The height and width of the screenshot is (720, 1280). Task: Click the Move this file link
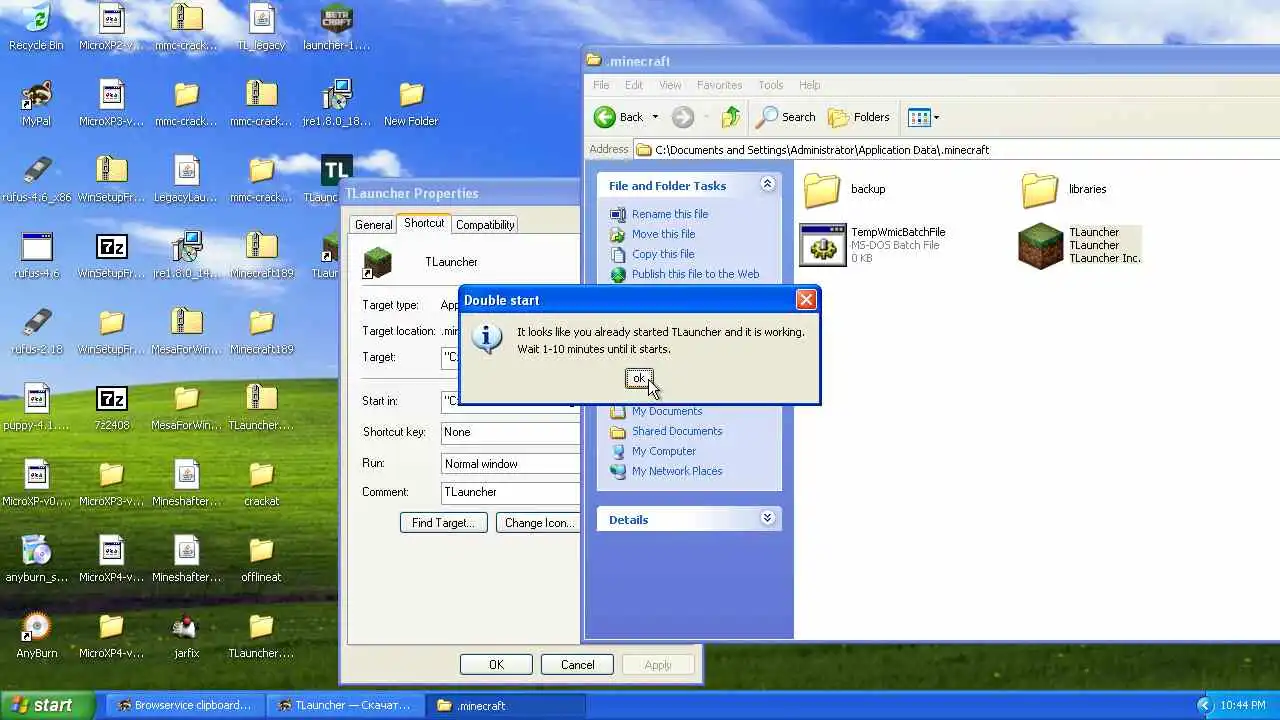pos(663,234)
